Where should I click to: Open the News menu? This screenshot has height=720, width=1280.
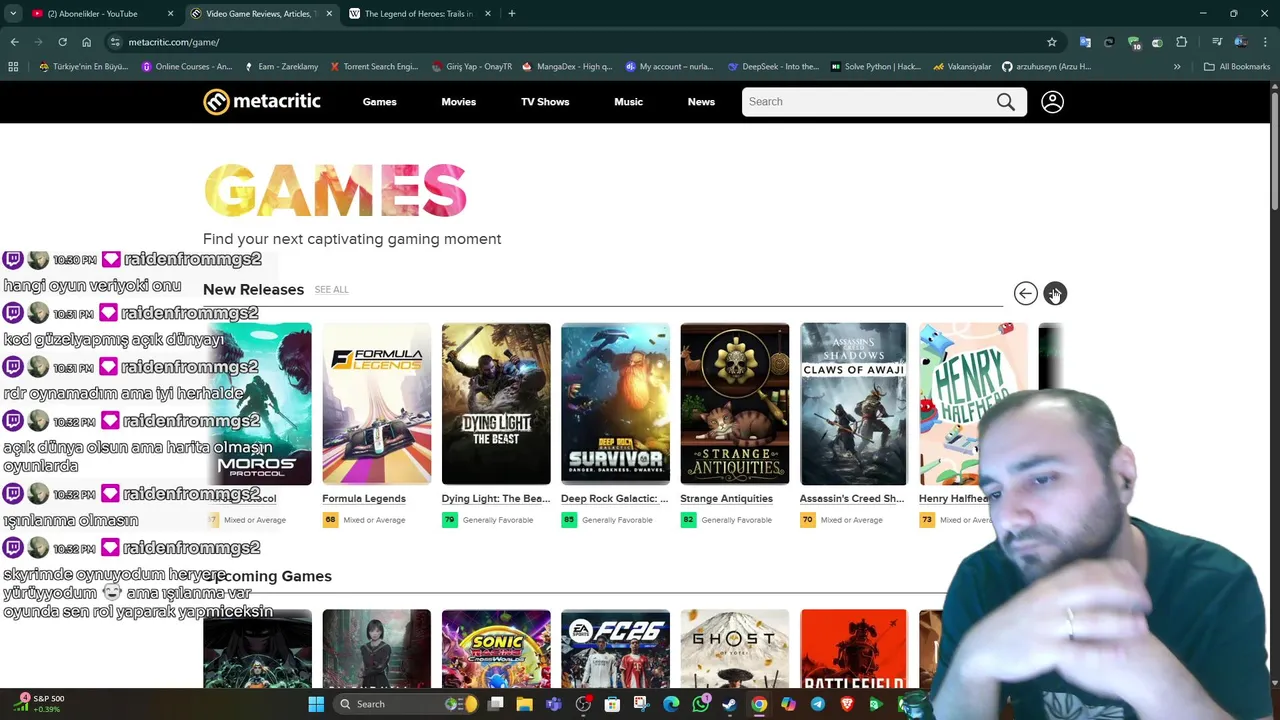click(x=701, y=102)
